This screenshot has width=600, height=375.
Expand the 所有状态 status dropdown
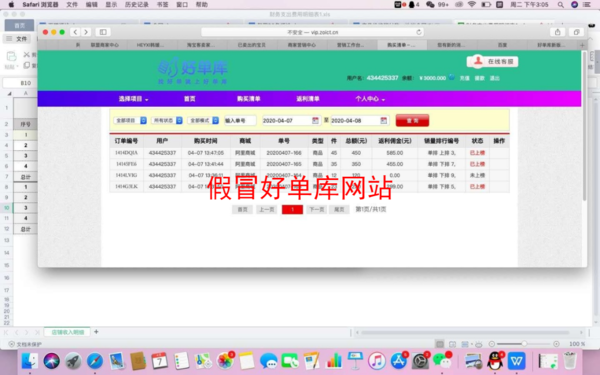pos(167,121)
